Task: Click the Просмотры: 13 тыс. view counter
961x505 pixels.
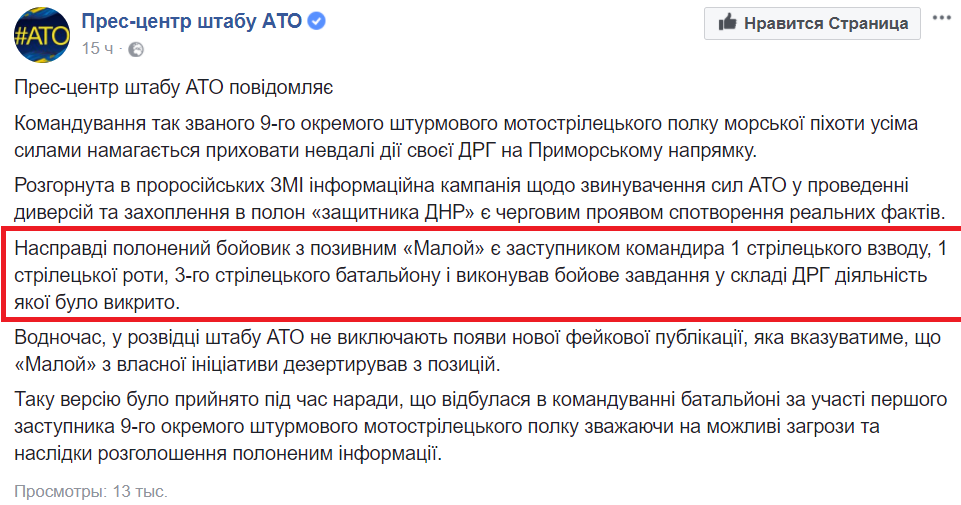Action: [91, 491]
